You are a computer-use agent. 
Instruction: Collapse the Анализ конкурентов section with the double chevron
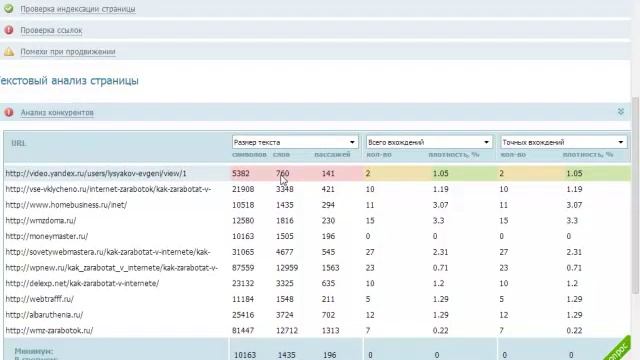point(620,112)
